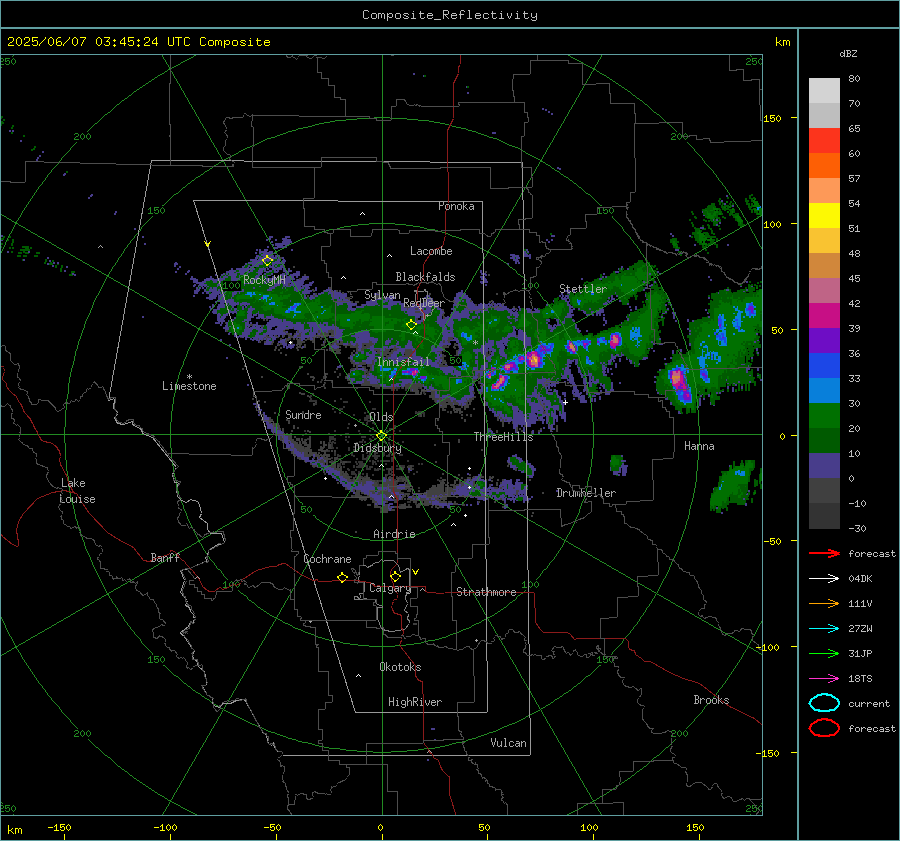This screenshot has width=900, height=841.
Task: Click the Ponoka city label
Action: tap(456, 206)
